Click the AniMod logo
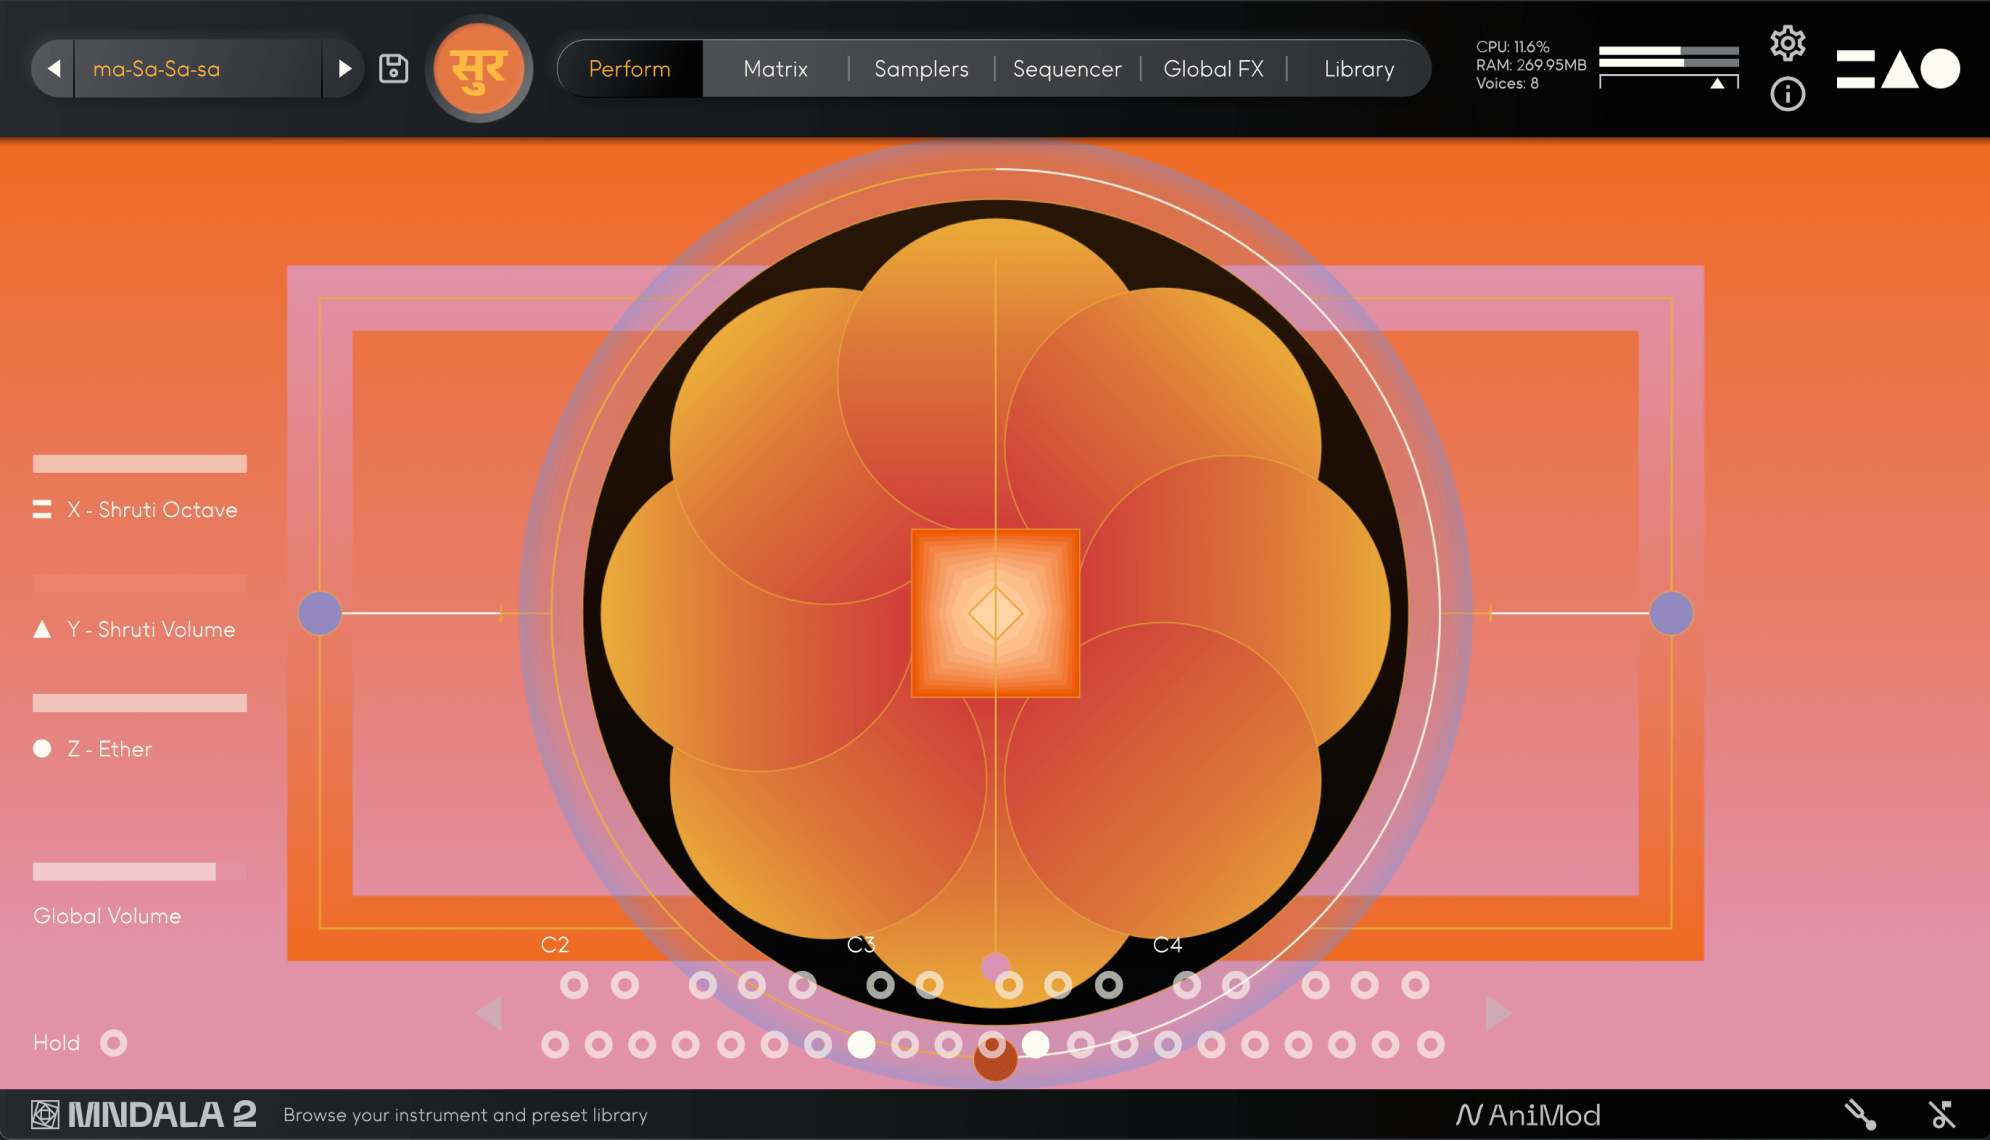The width and height of the screenshot is (1990, 1140). (1528, 1114)
